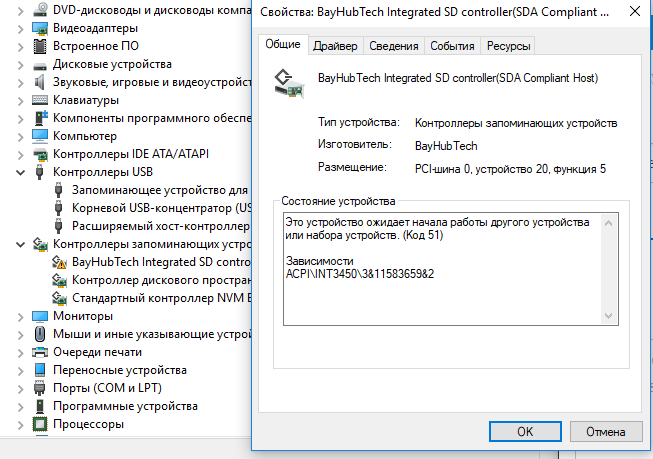
Task: Select the Processors (Процессоры) category icon
Action: point(40,424)
